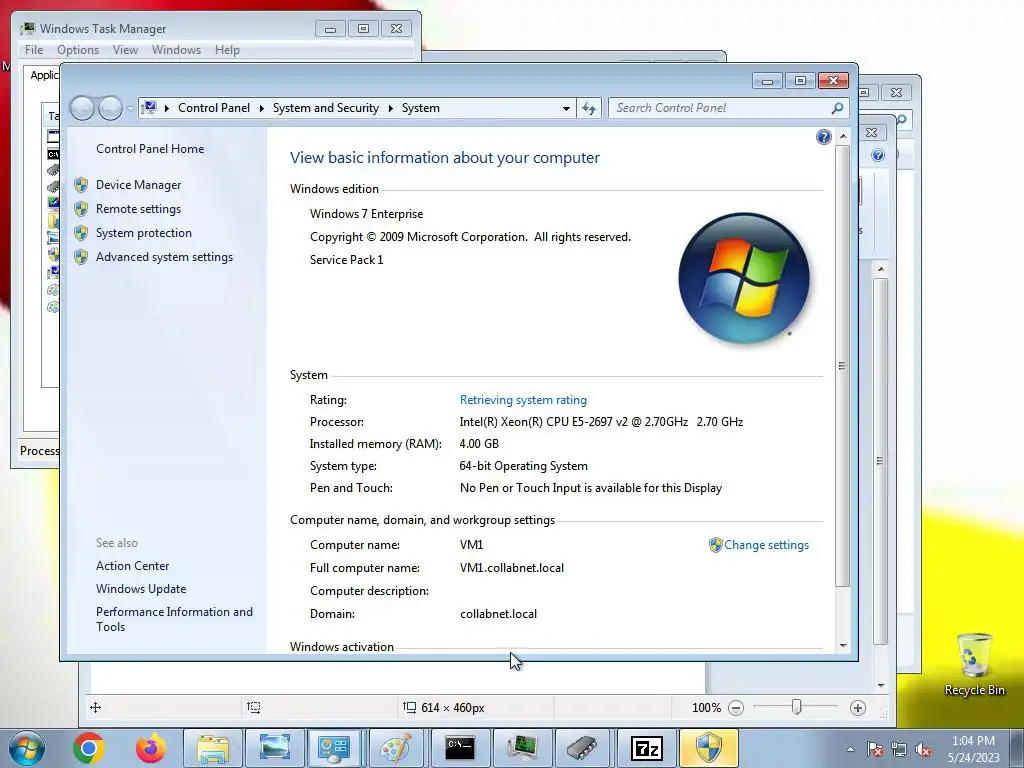Viewport: 1024px width, 768px height.
Task: Open Task Manager Options menu
Action: coord(78,50)
